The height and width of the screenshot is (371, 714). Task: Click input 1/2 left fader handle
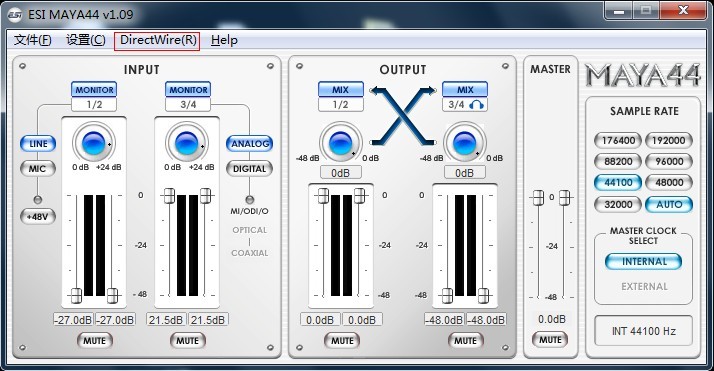coord(76,295)
